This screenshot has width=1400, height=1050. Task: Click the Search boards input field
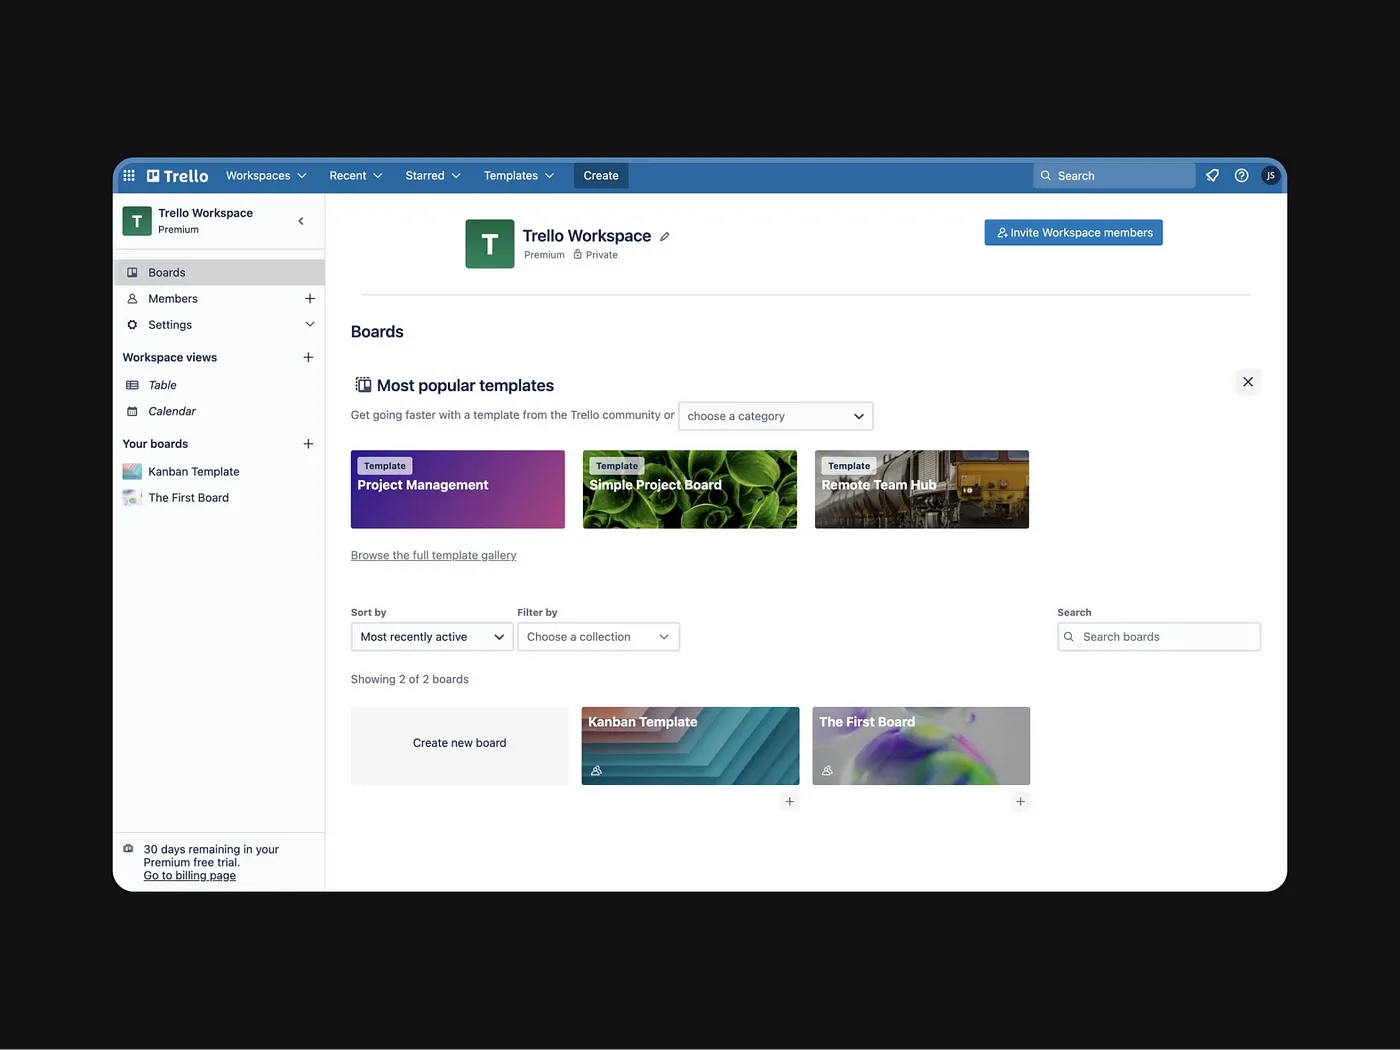click(x=1158, y=636)
